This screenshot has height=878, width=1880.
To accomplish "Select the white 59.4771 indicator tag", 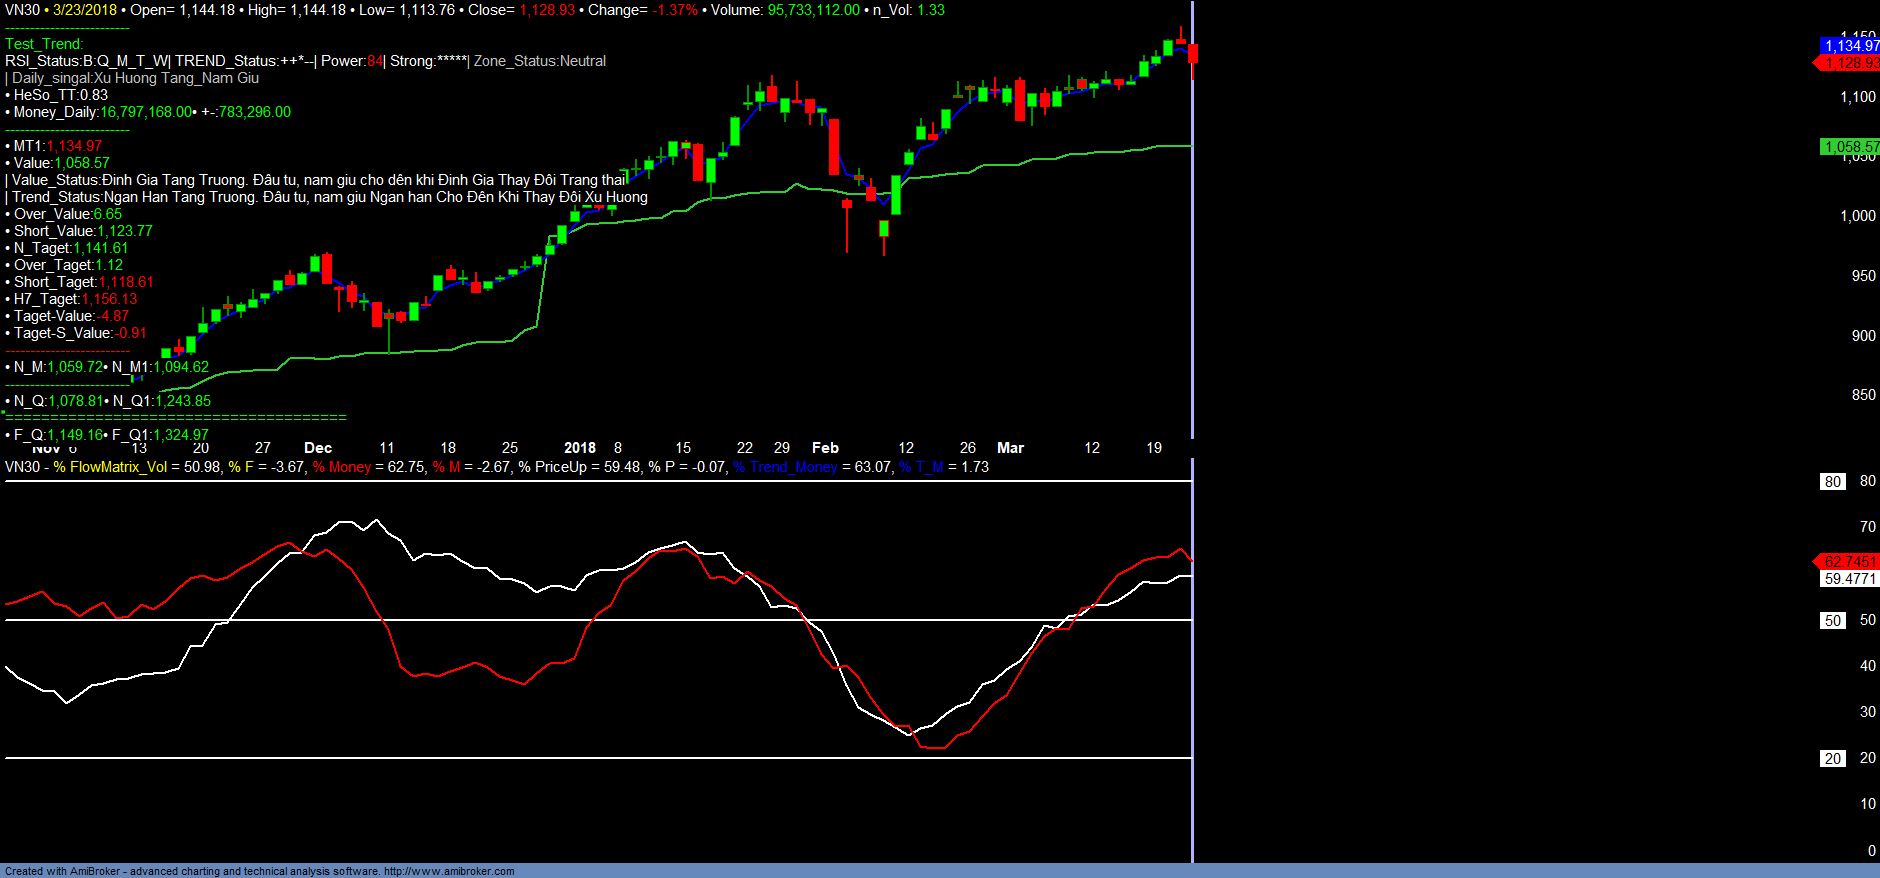I will click(1849, 579).
